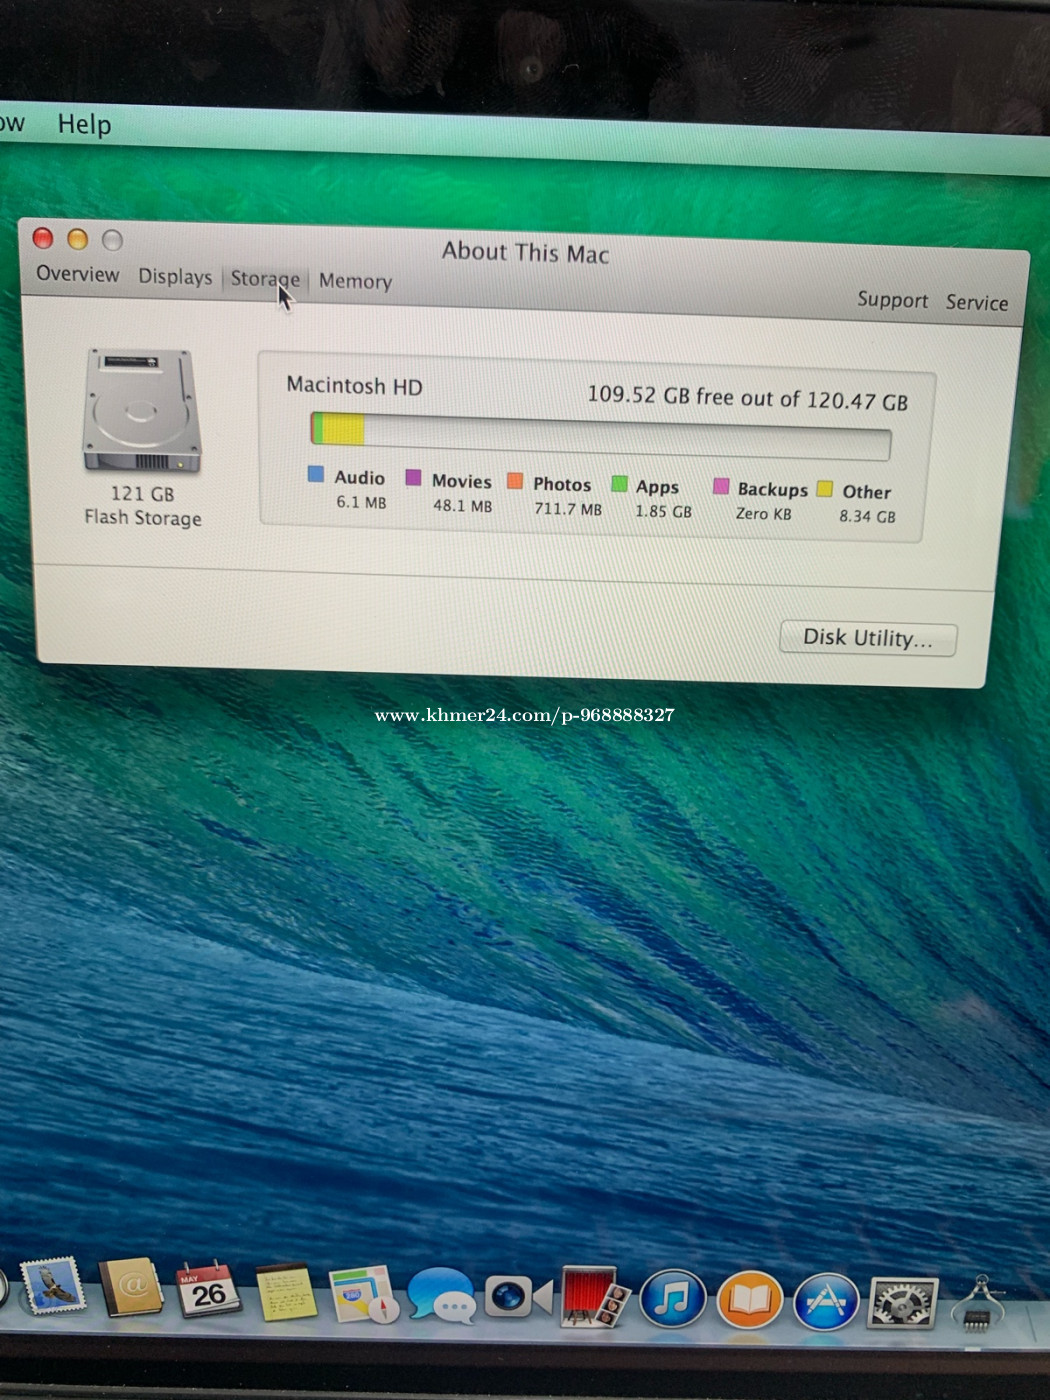Launch FaceTime from the Dock
The height and width of the screenshot is (1400, 1050).
coord(518,1298)
